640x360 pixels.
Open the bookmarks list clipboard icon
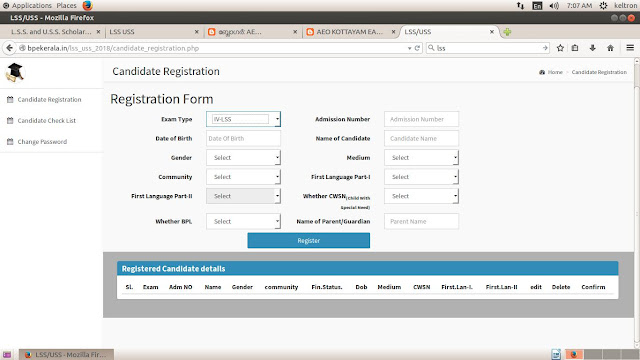coord(575,48)
